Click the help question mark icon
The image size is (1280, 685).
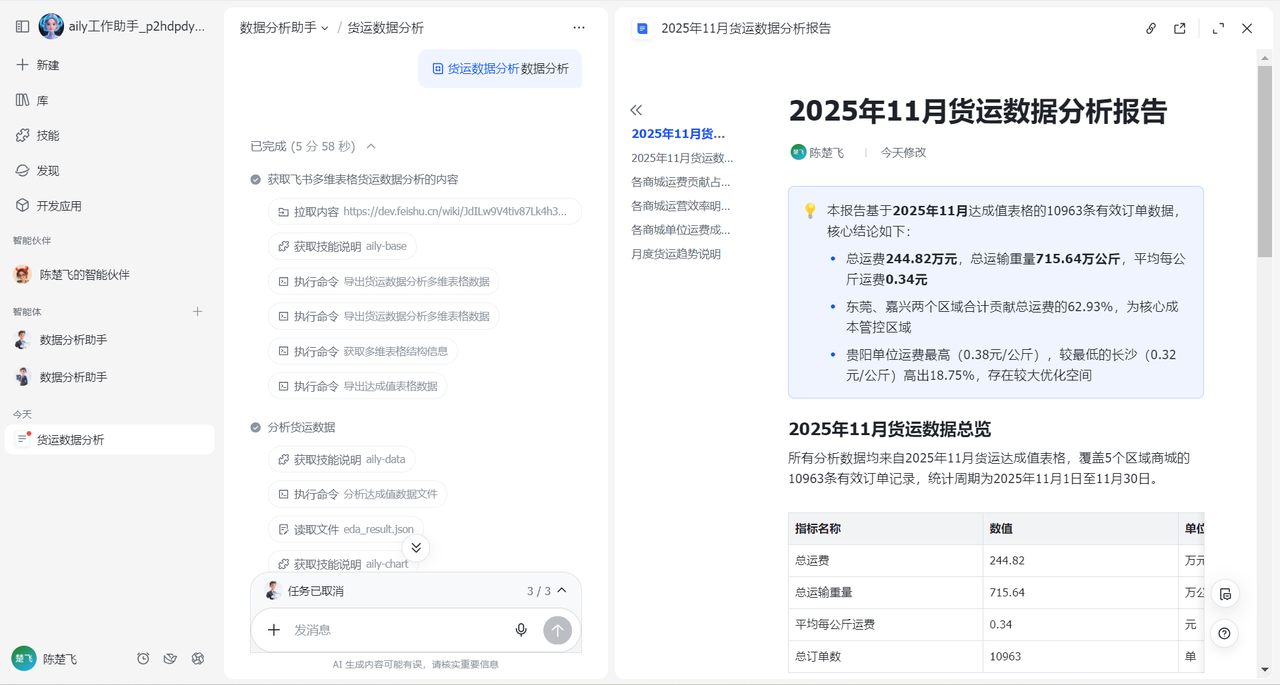[1224, 634]
